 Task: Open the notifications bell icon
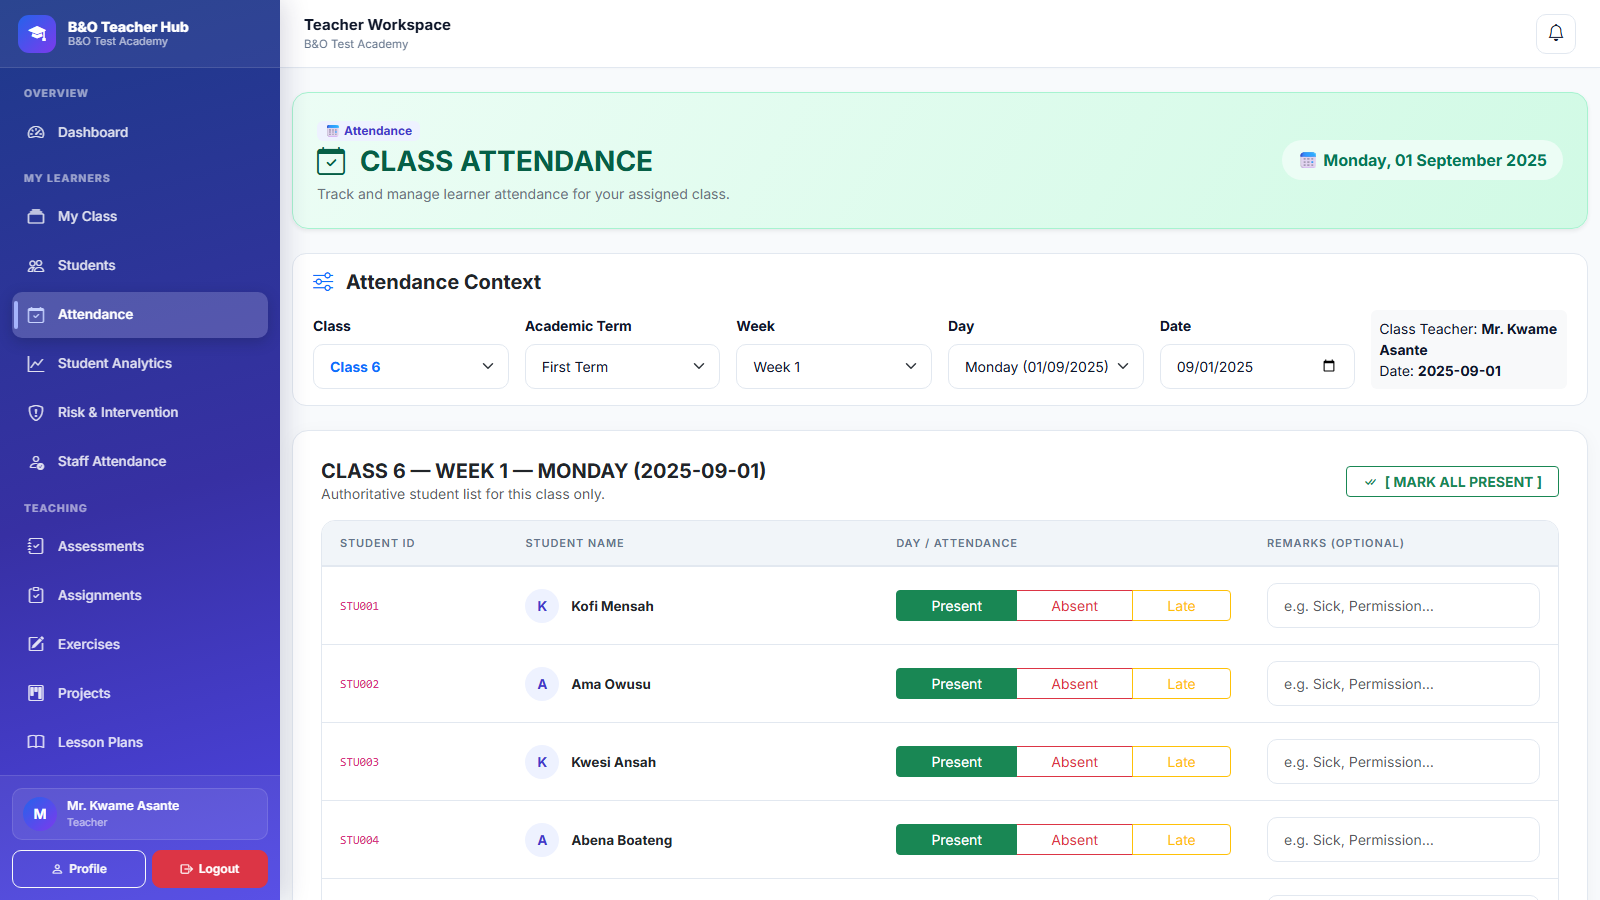point(1556,33)
